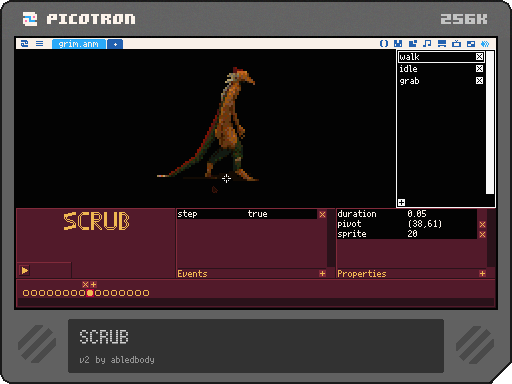The image size is (512, 384).
Task: Open the sprite editor workspace icon
Action: pos(398,44)
